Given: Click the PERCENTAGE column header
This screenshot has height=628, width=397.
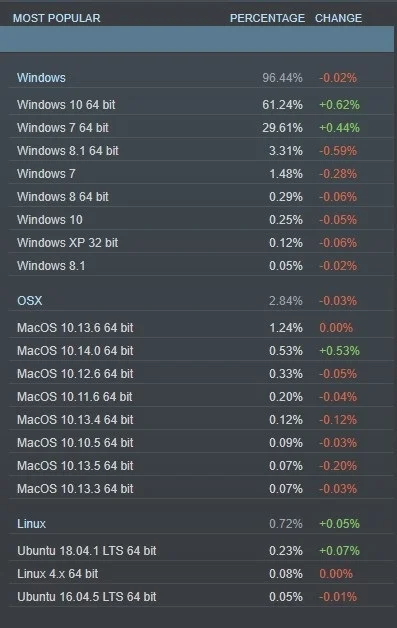Looking at the screenshot, I should (x=267, y=18).
